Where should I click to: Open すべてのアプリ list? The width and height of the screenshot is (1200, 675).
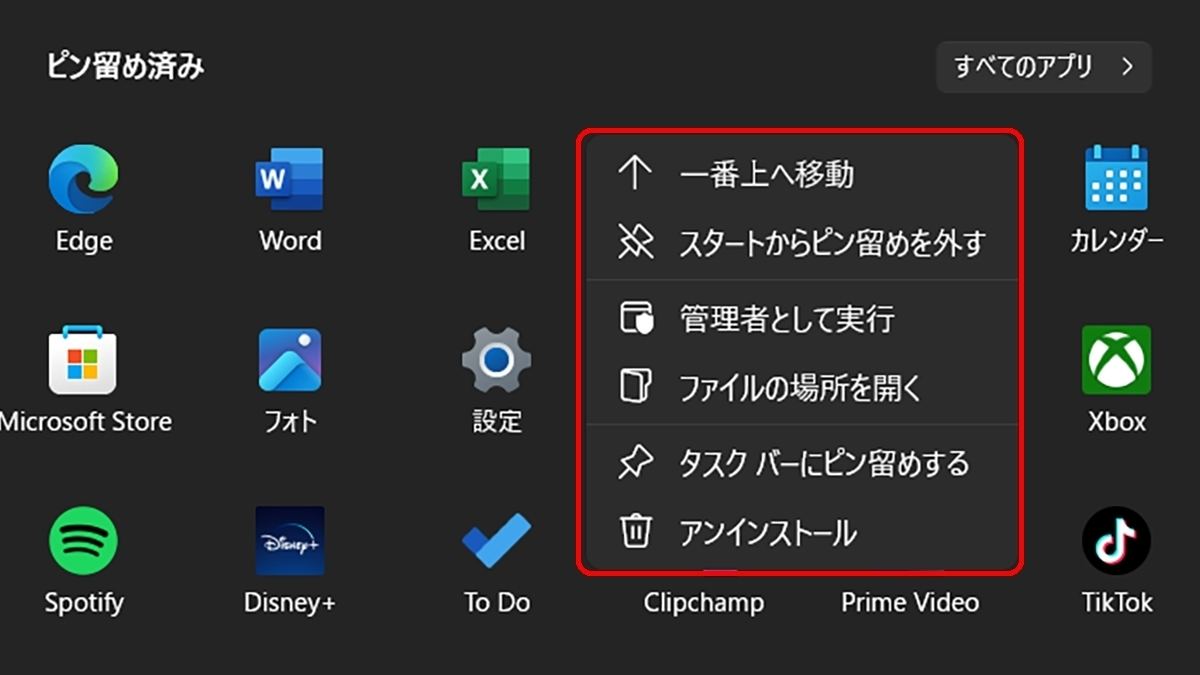tap(1044, 67)
